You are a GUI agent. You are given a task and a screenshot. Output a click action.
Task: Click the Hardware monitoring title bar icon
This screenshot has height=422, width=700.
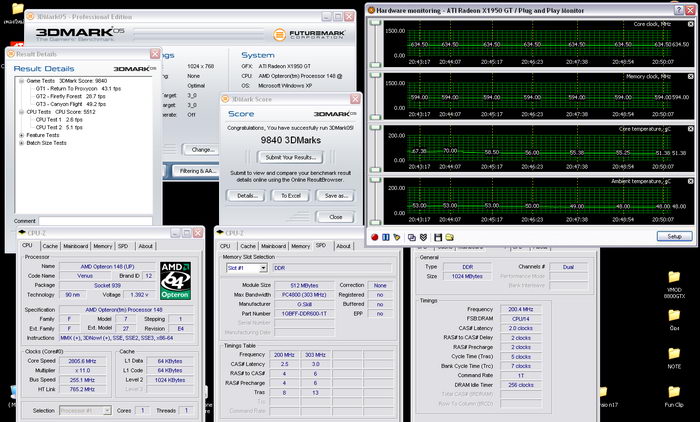click(x=371, y=10)
